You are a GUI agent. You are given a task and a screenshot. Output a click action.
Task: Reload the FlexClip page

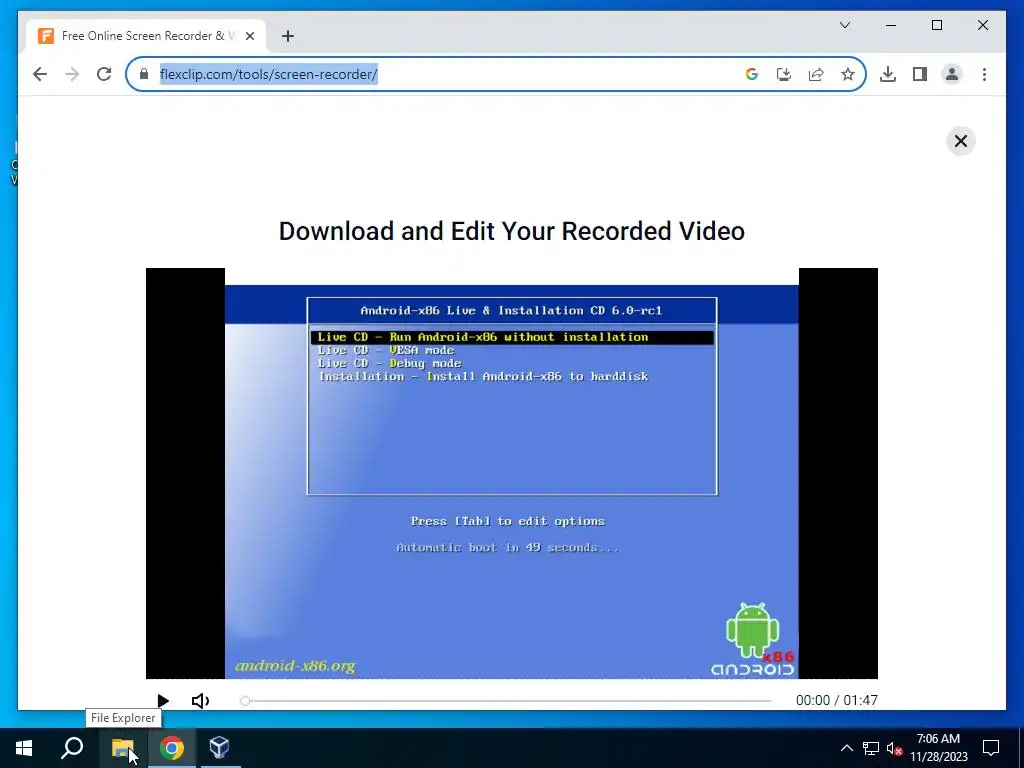coord(104,74)
